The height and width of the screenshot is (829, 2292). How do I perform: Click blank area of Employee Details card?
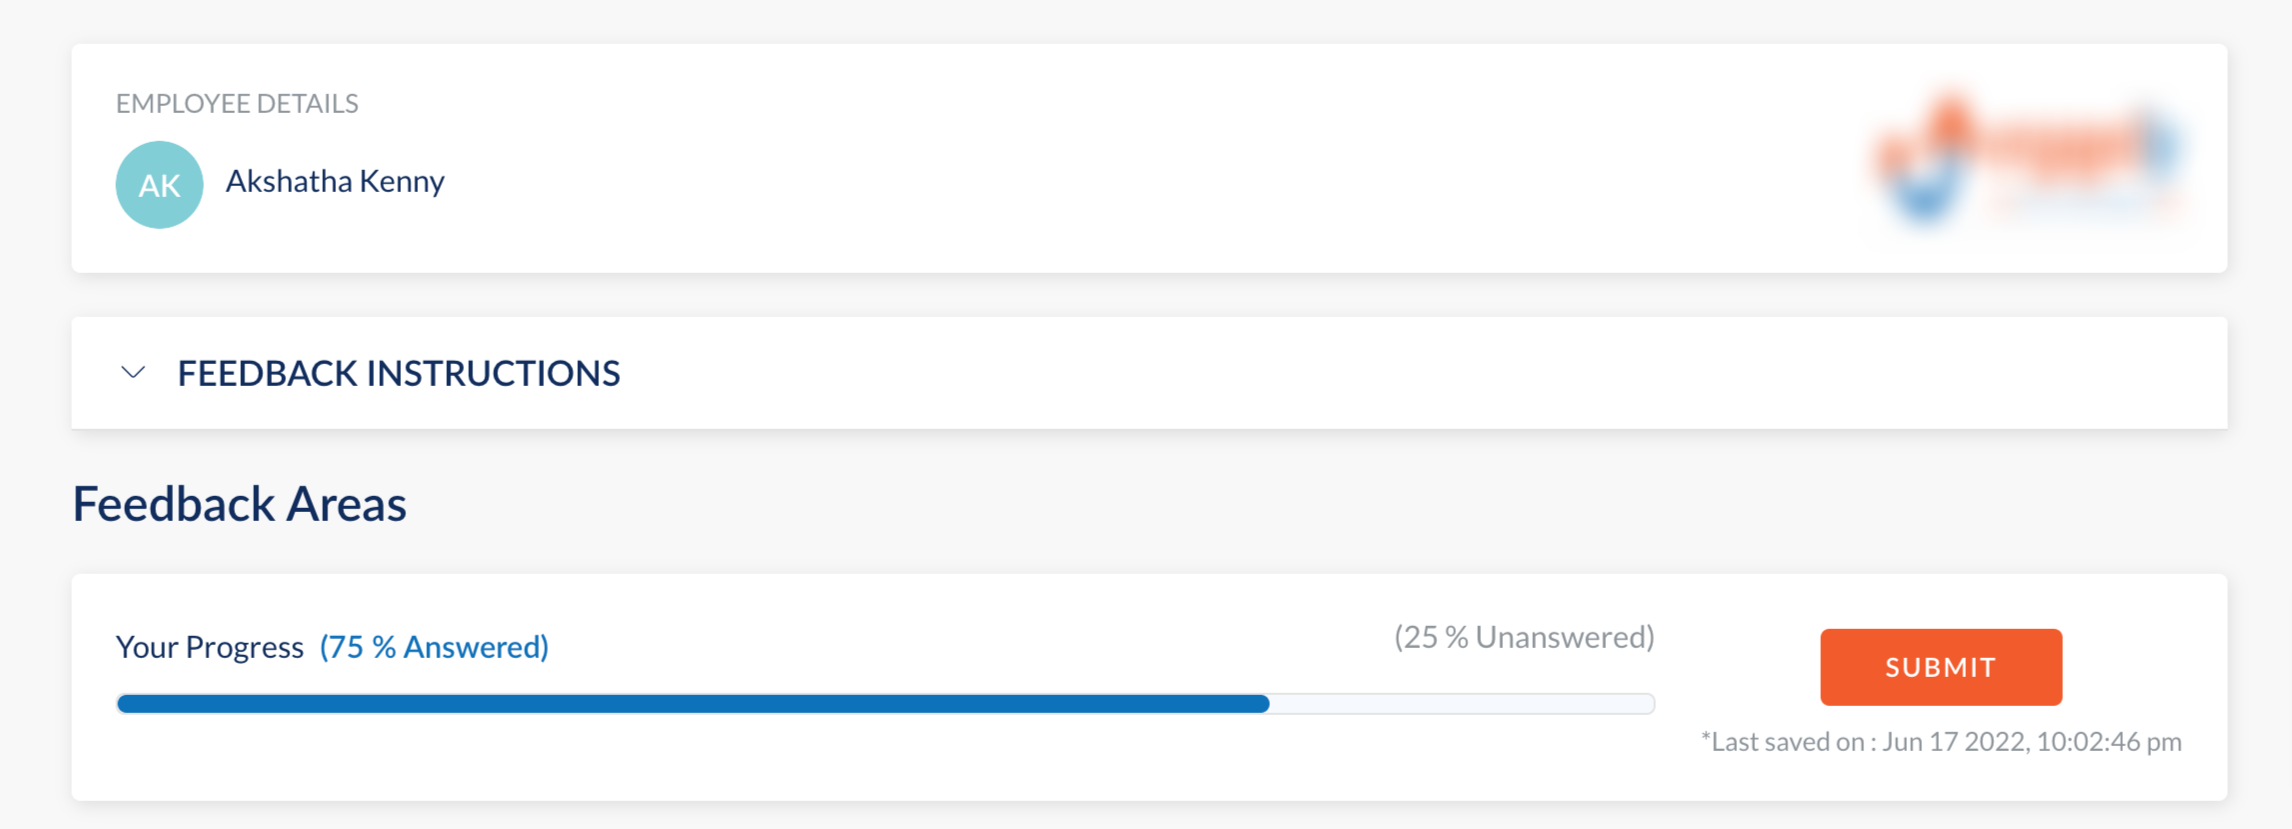point(1100,160)
